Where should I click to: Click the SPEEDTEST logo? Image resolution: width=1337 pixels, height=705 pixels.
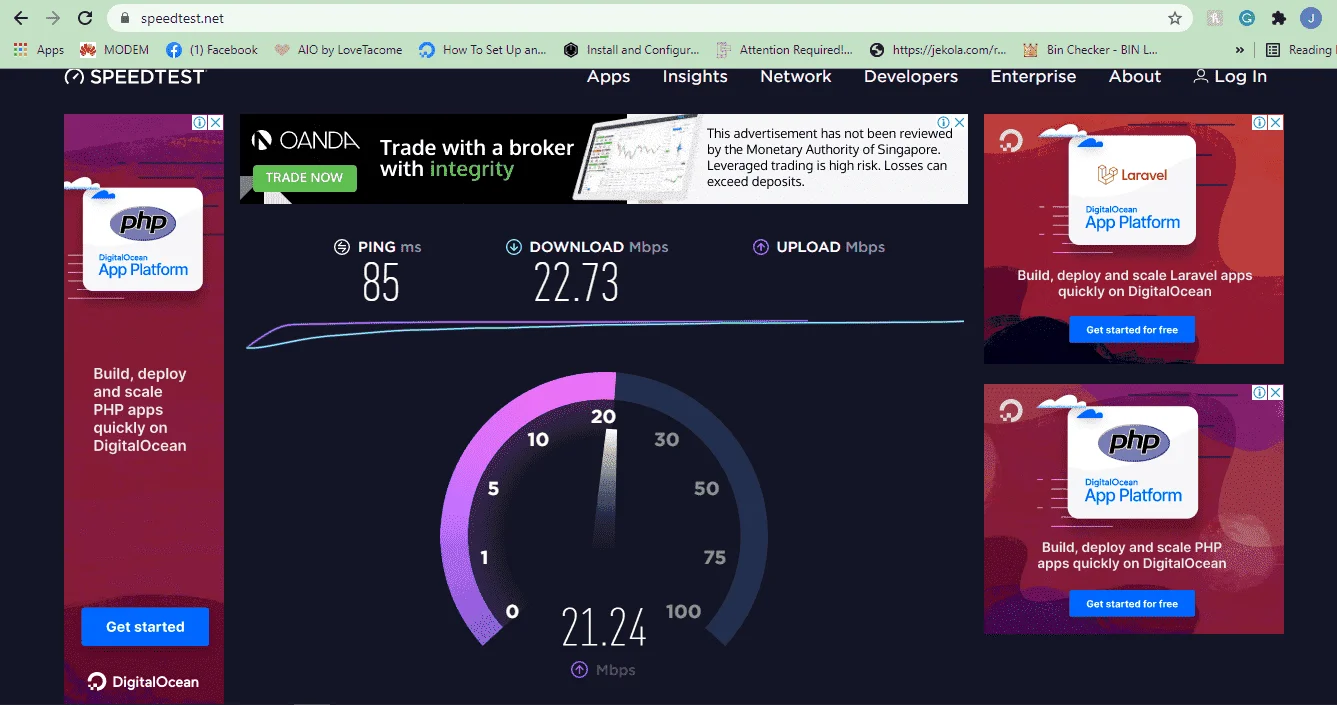point(134,77)
